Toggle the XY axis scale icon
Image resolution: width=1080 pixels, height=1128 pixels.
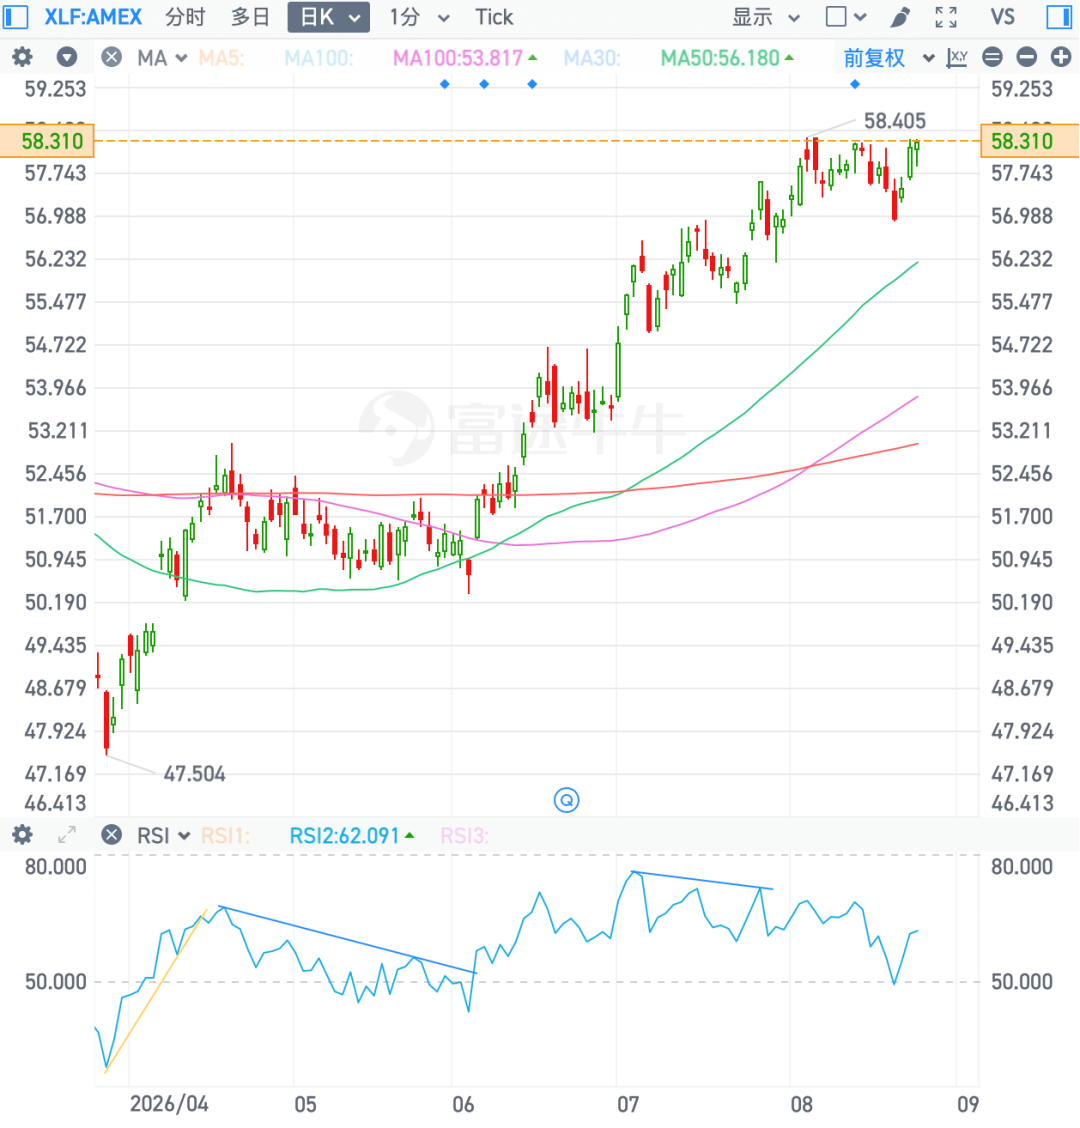pyautogui.click(x=957, y=58)
